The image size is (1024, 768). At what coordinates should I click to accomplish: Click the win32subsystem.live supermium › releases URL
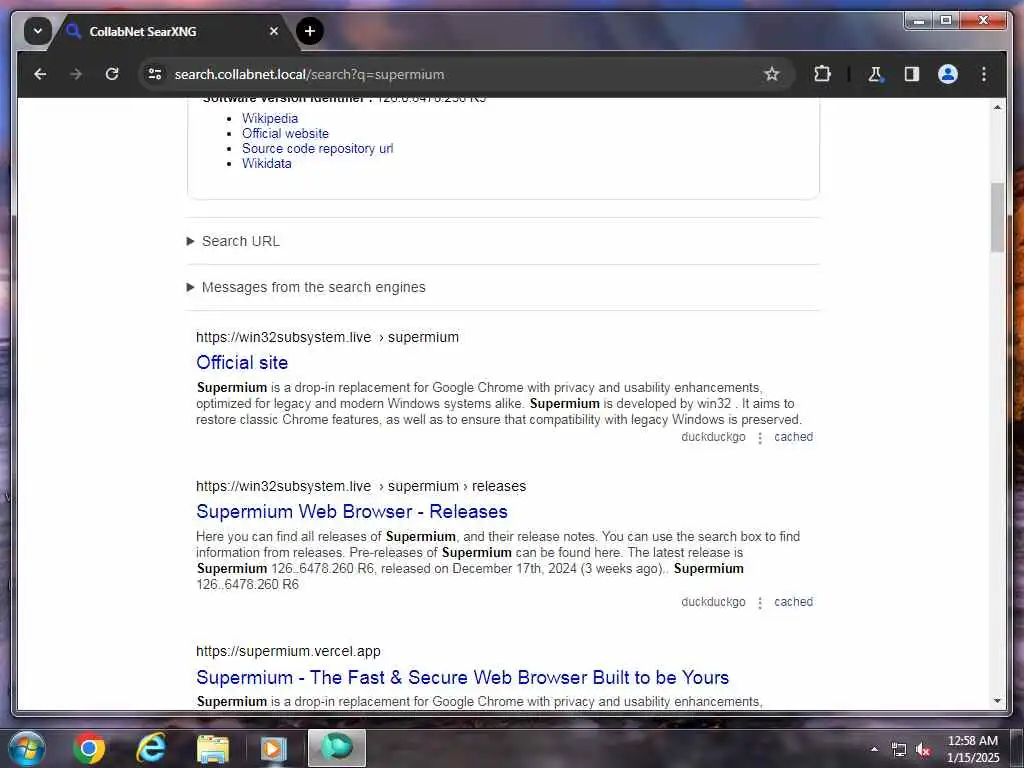coord(361,486)
